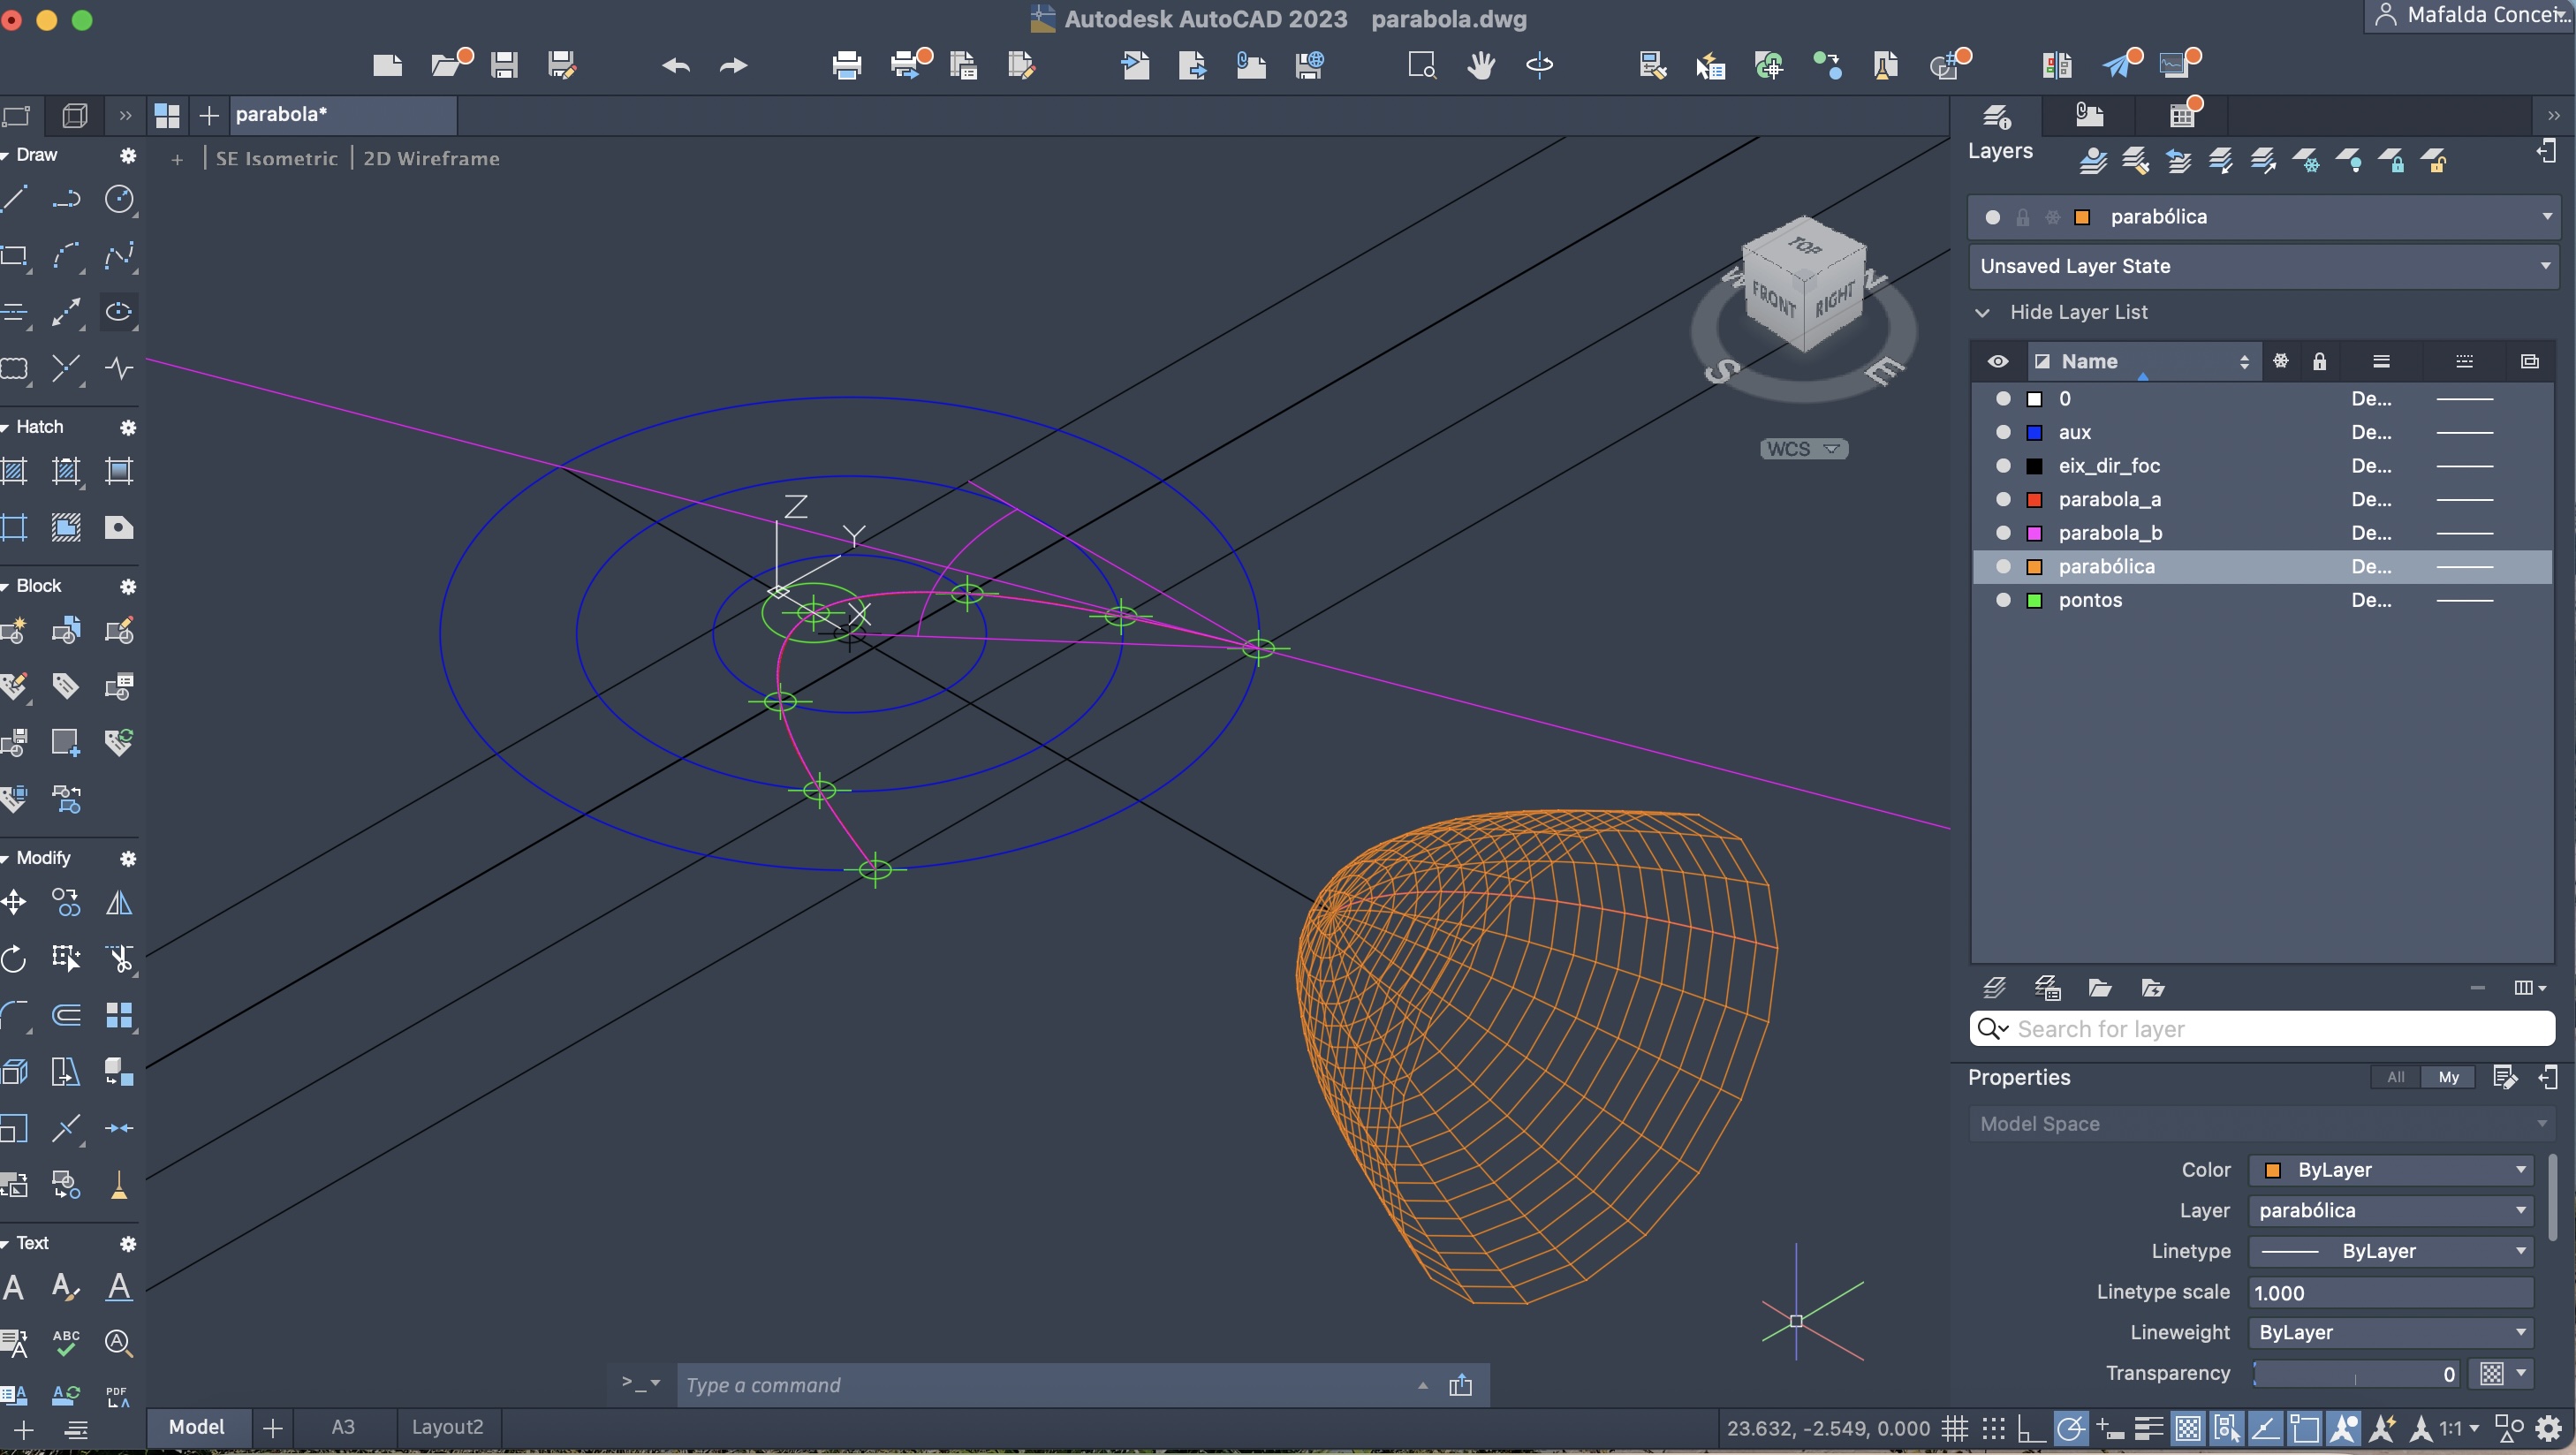The width and height of the screenshot is (2576, 1455).
Task: Hide the pontos layer
Action: [x=2003, y=600]
